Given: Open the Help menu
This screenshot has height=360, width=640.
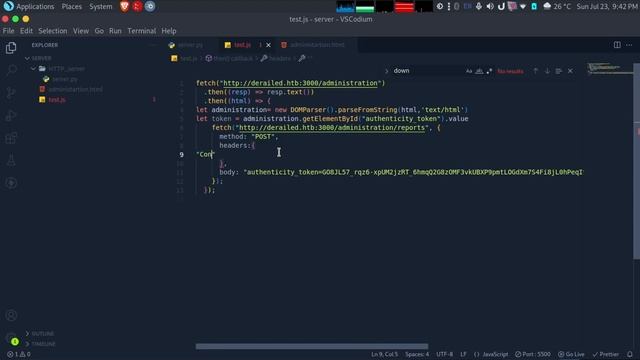Looking at the screenshot, I should [169, 31].
